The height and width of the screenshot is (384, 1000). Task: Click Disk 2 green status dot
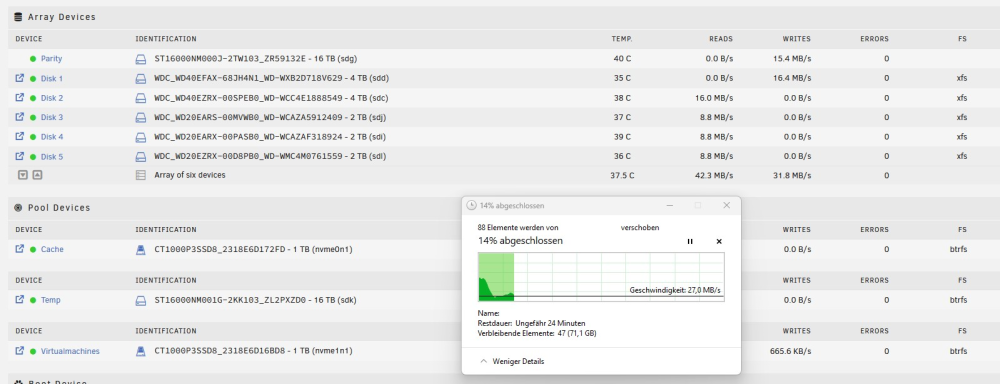[33, 98]
